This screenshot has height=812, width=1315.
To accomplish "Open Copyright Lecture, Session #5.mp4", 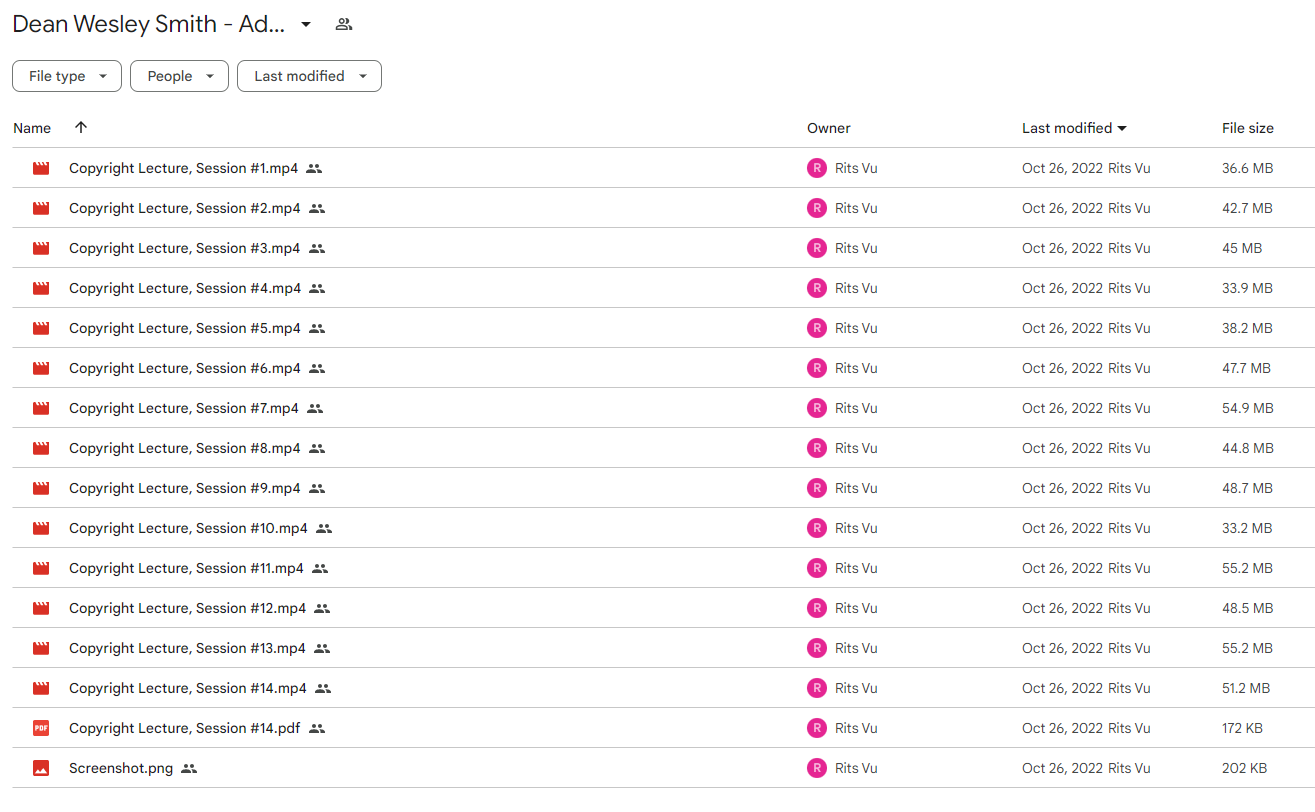I will 185,328.
